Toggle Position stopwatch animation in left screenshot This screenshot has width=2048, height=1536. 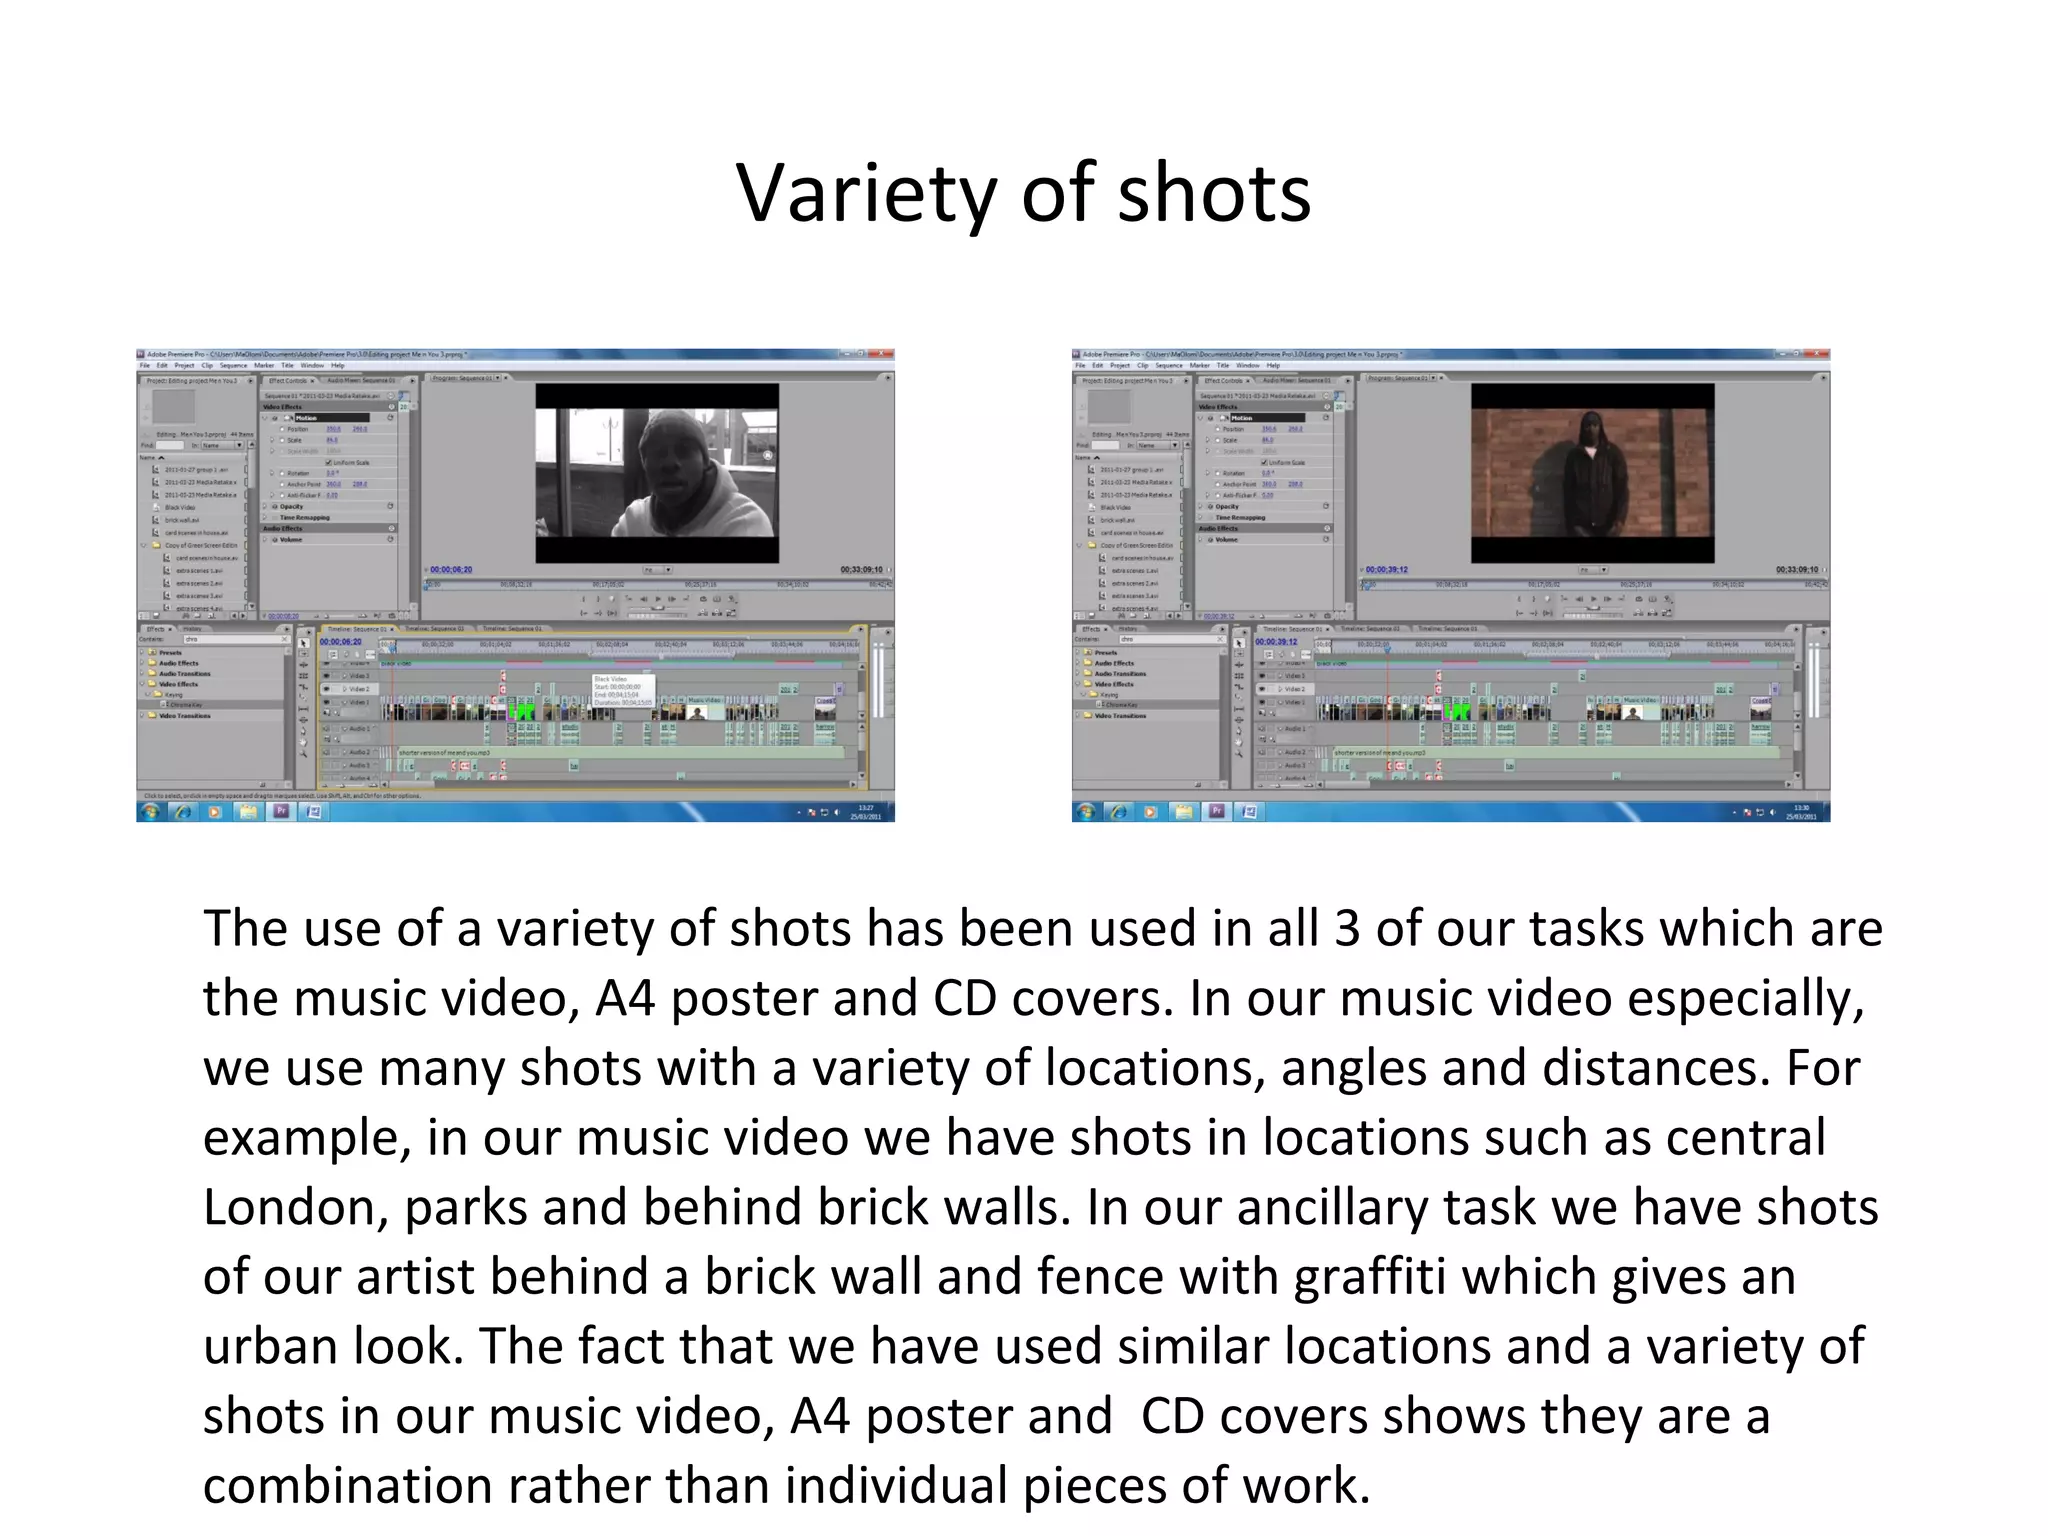pos(282,429)
